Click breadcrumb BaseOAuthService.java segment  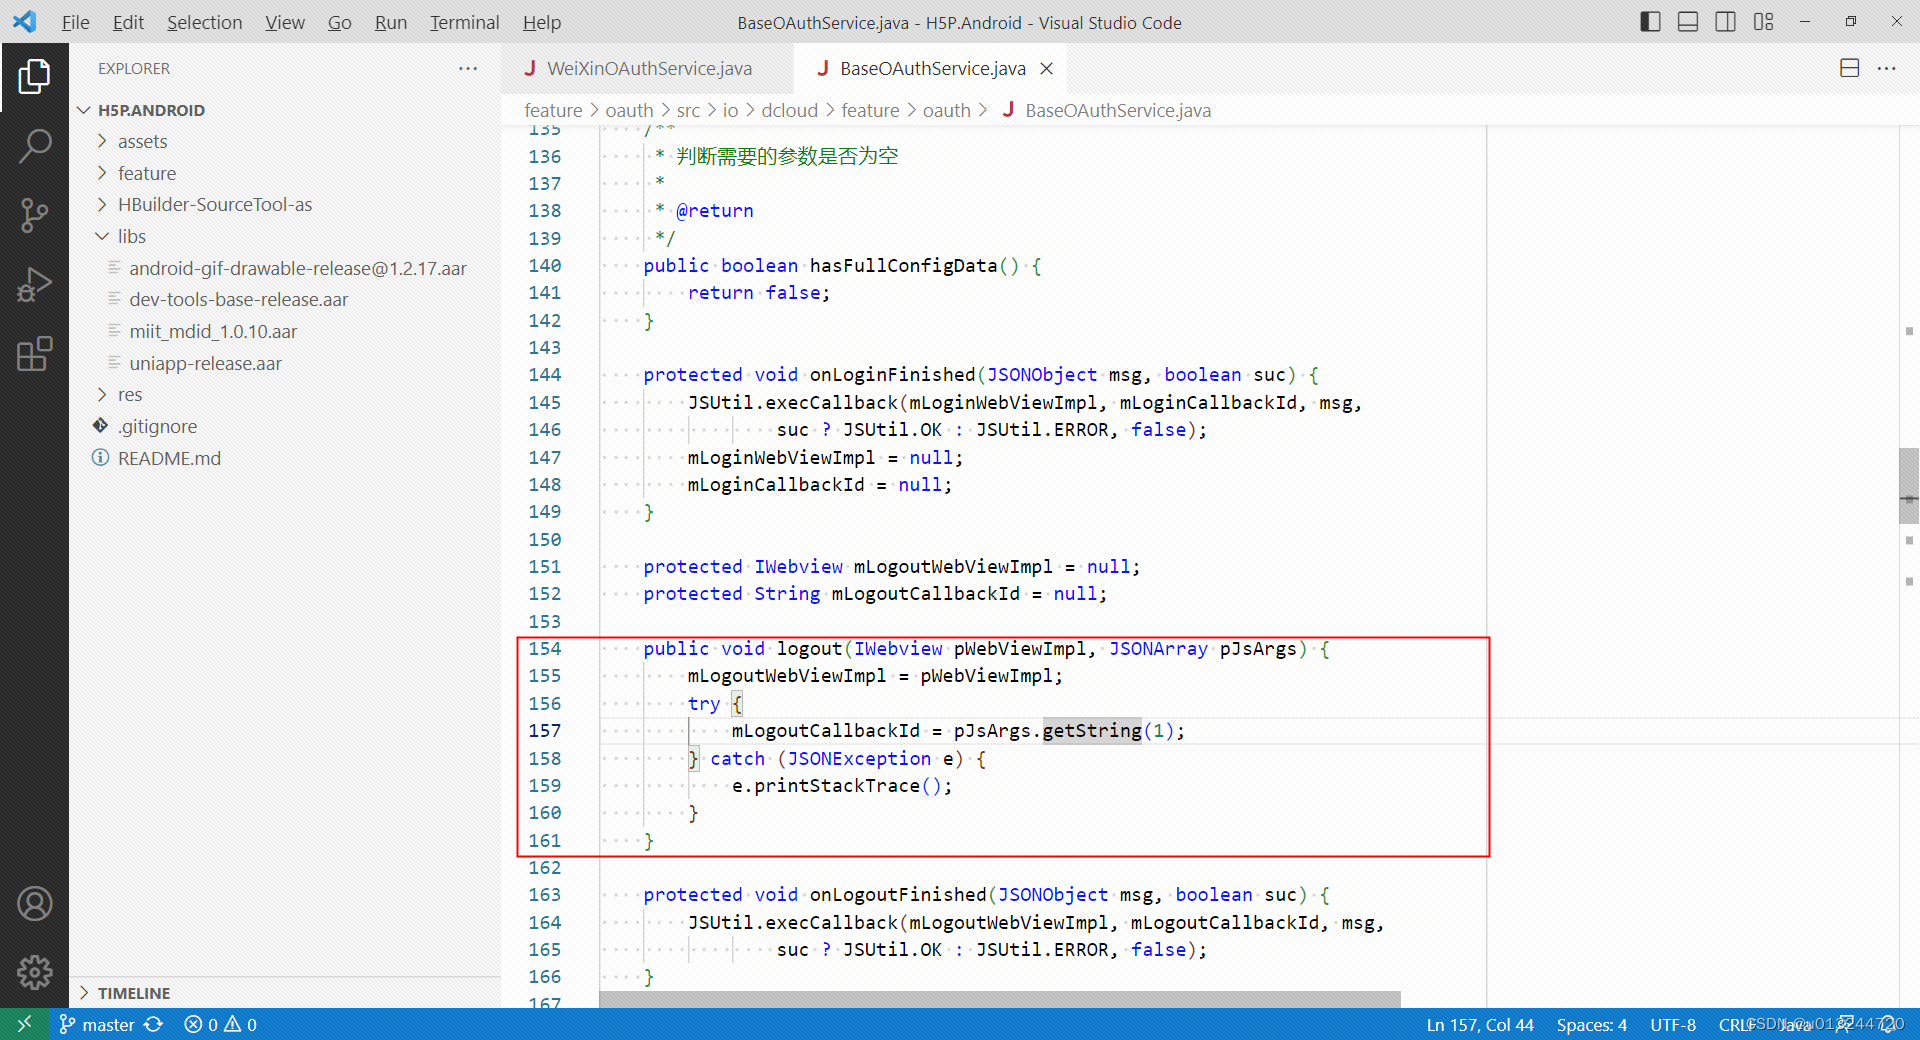pyautogui.click(x=1106, y=110)
